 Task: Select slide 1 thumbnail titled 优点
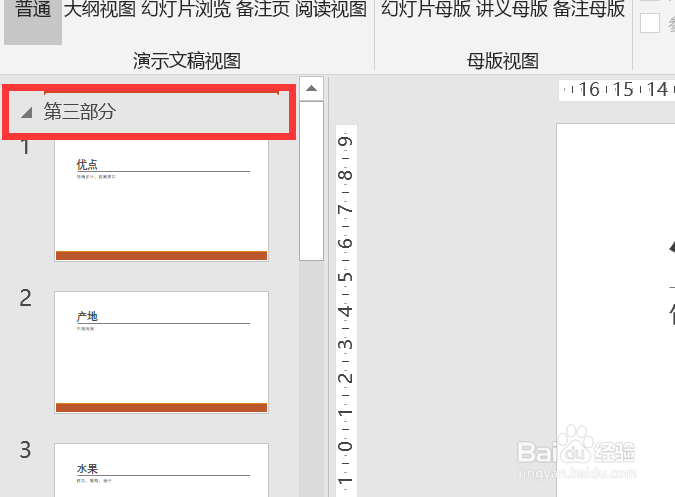161,200
